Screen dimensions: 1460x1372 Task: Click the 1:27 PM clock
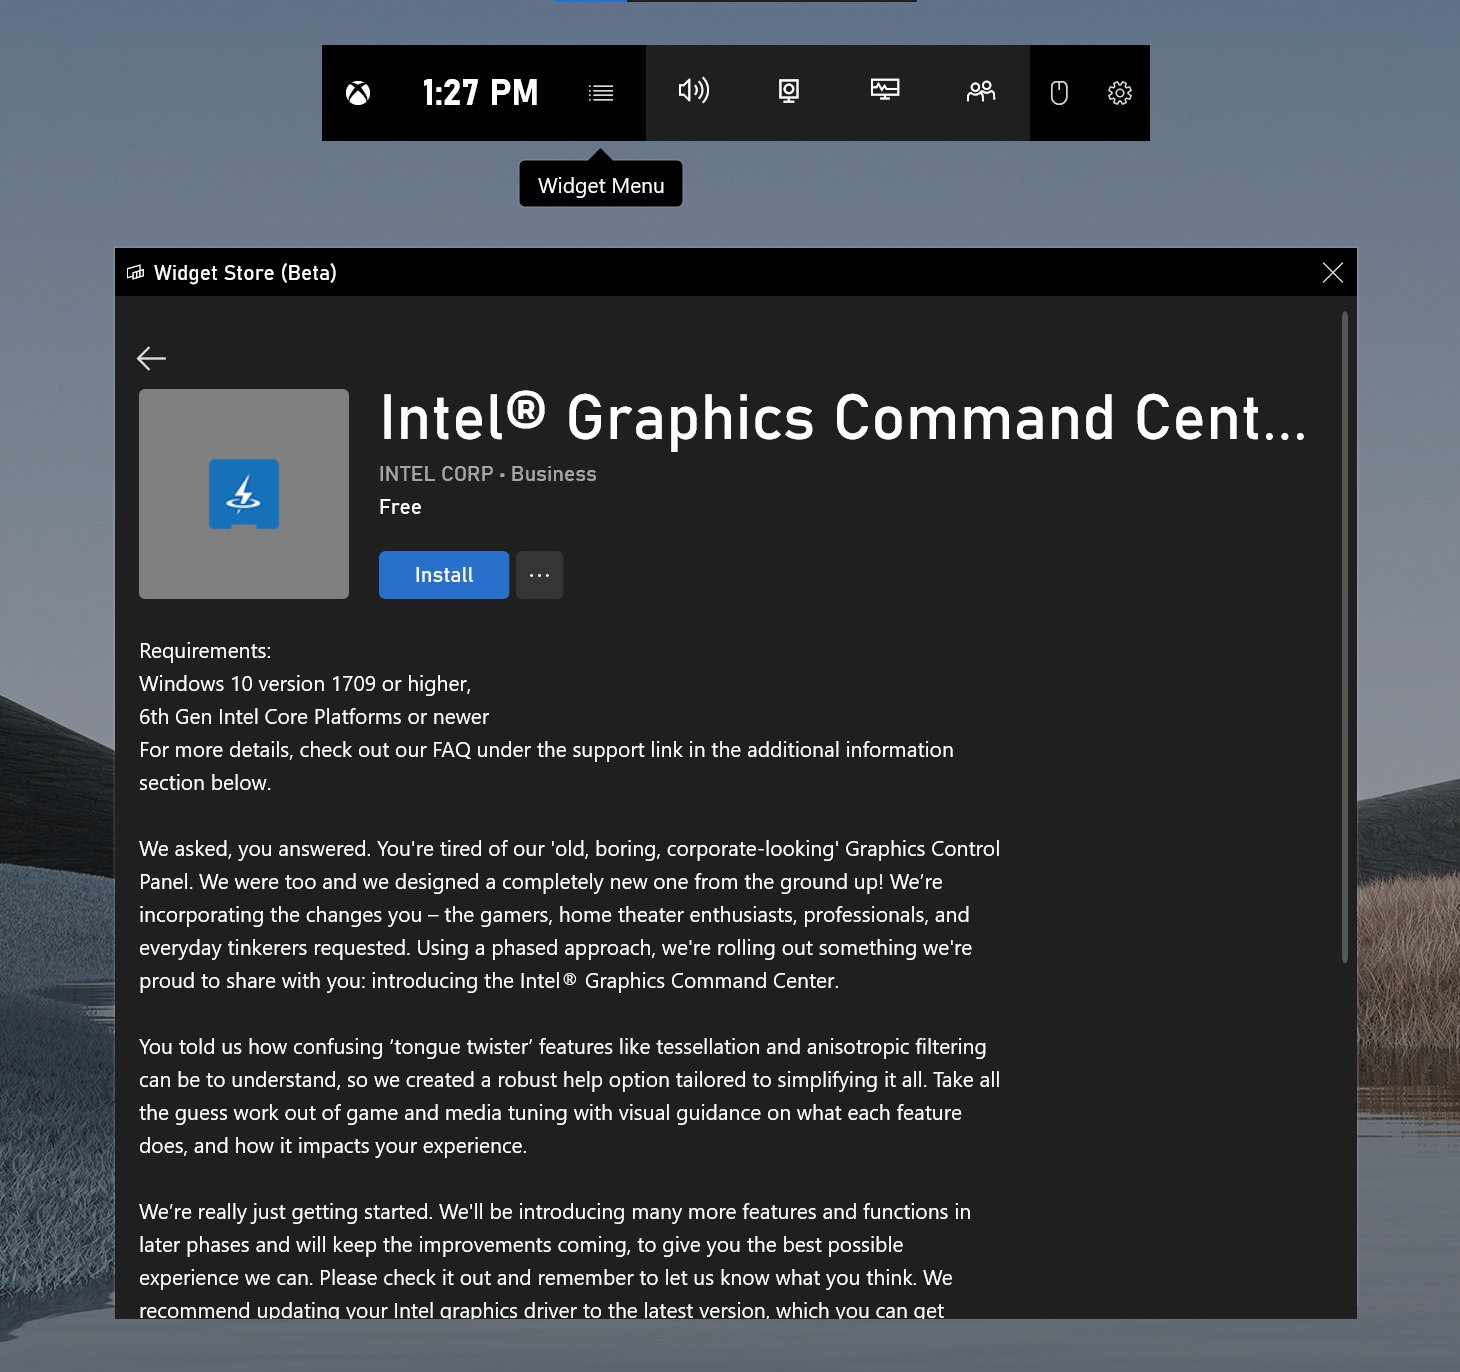pos(480,93)
